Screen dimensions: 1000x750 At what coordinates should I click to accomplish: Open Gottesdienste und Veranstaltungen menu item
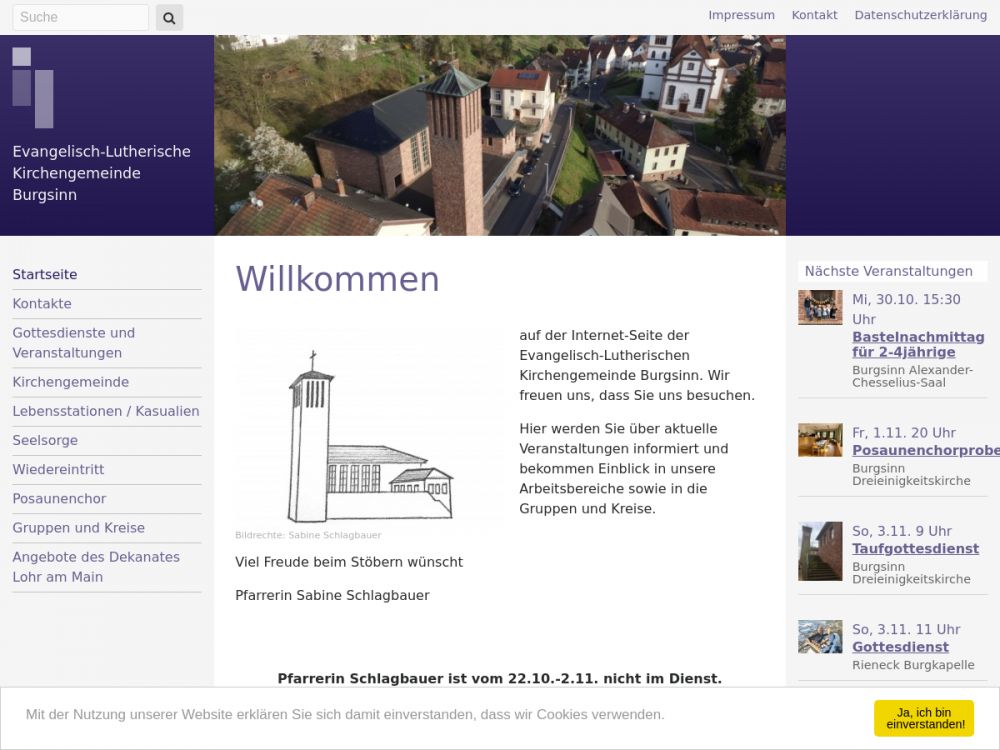coord(74,342)
